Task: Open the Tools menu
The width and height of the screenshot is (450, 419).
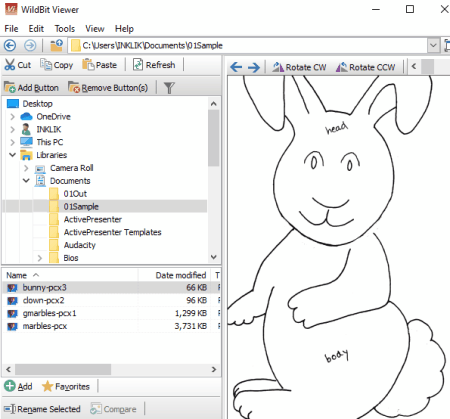Action: (65, 29)
